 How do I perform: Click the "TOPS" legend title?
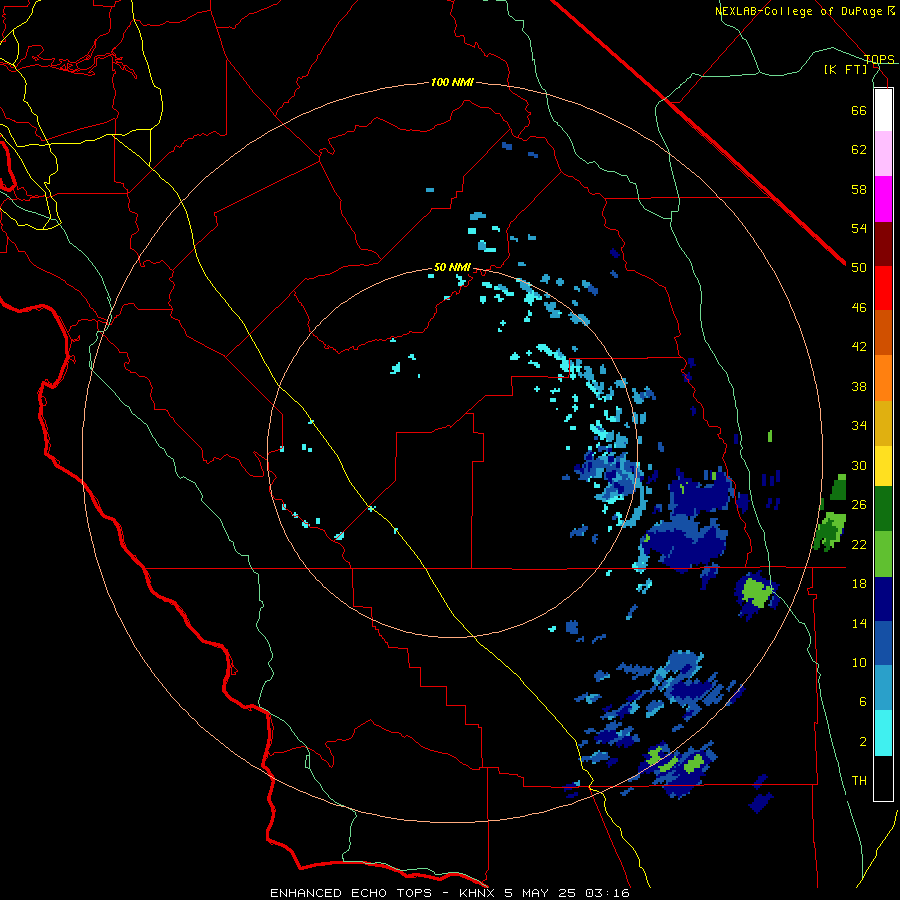[879, 59]
